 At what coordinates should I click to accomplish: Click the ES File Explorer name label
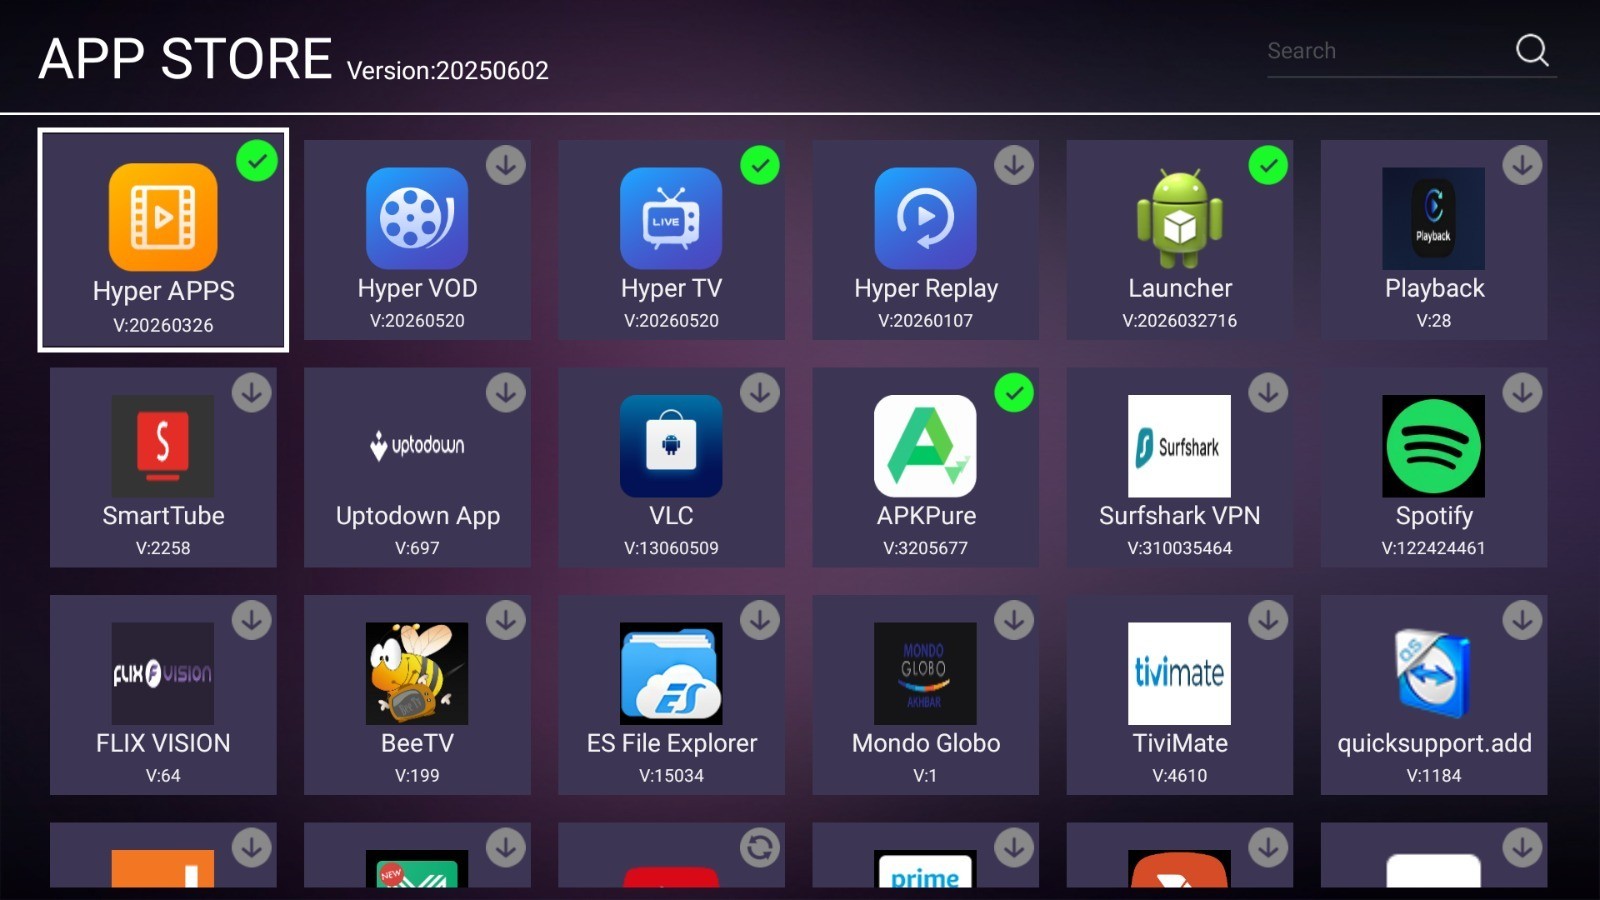pyautogui.click(x=671, y=743)
